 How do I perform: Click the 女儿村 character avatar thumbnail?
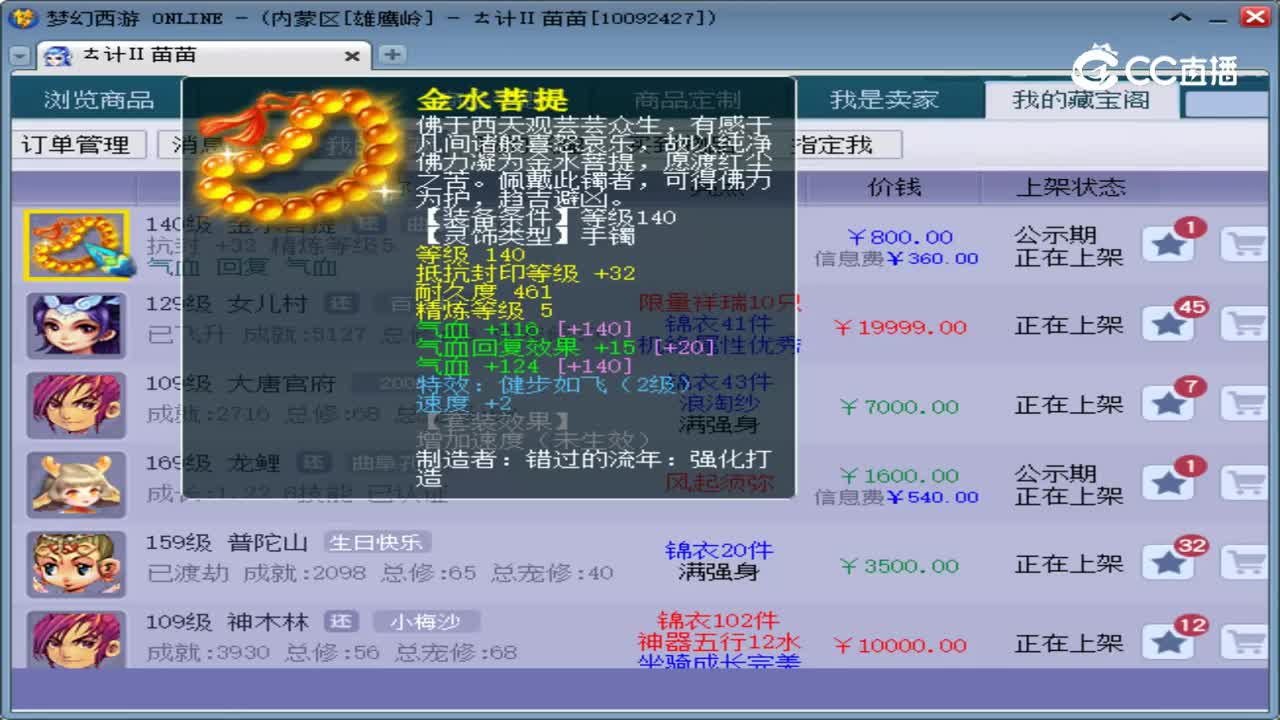pyautogui.click(x=75, y=325)
